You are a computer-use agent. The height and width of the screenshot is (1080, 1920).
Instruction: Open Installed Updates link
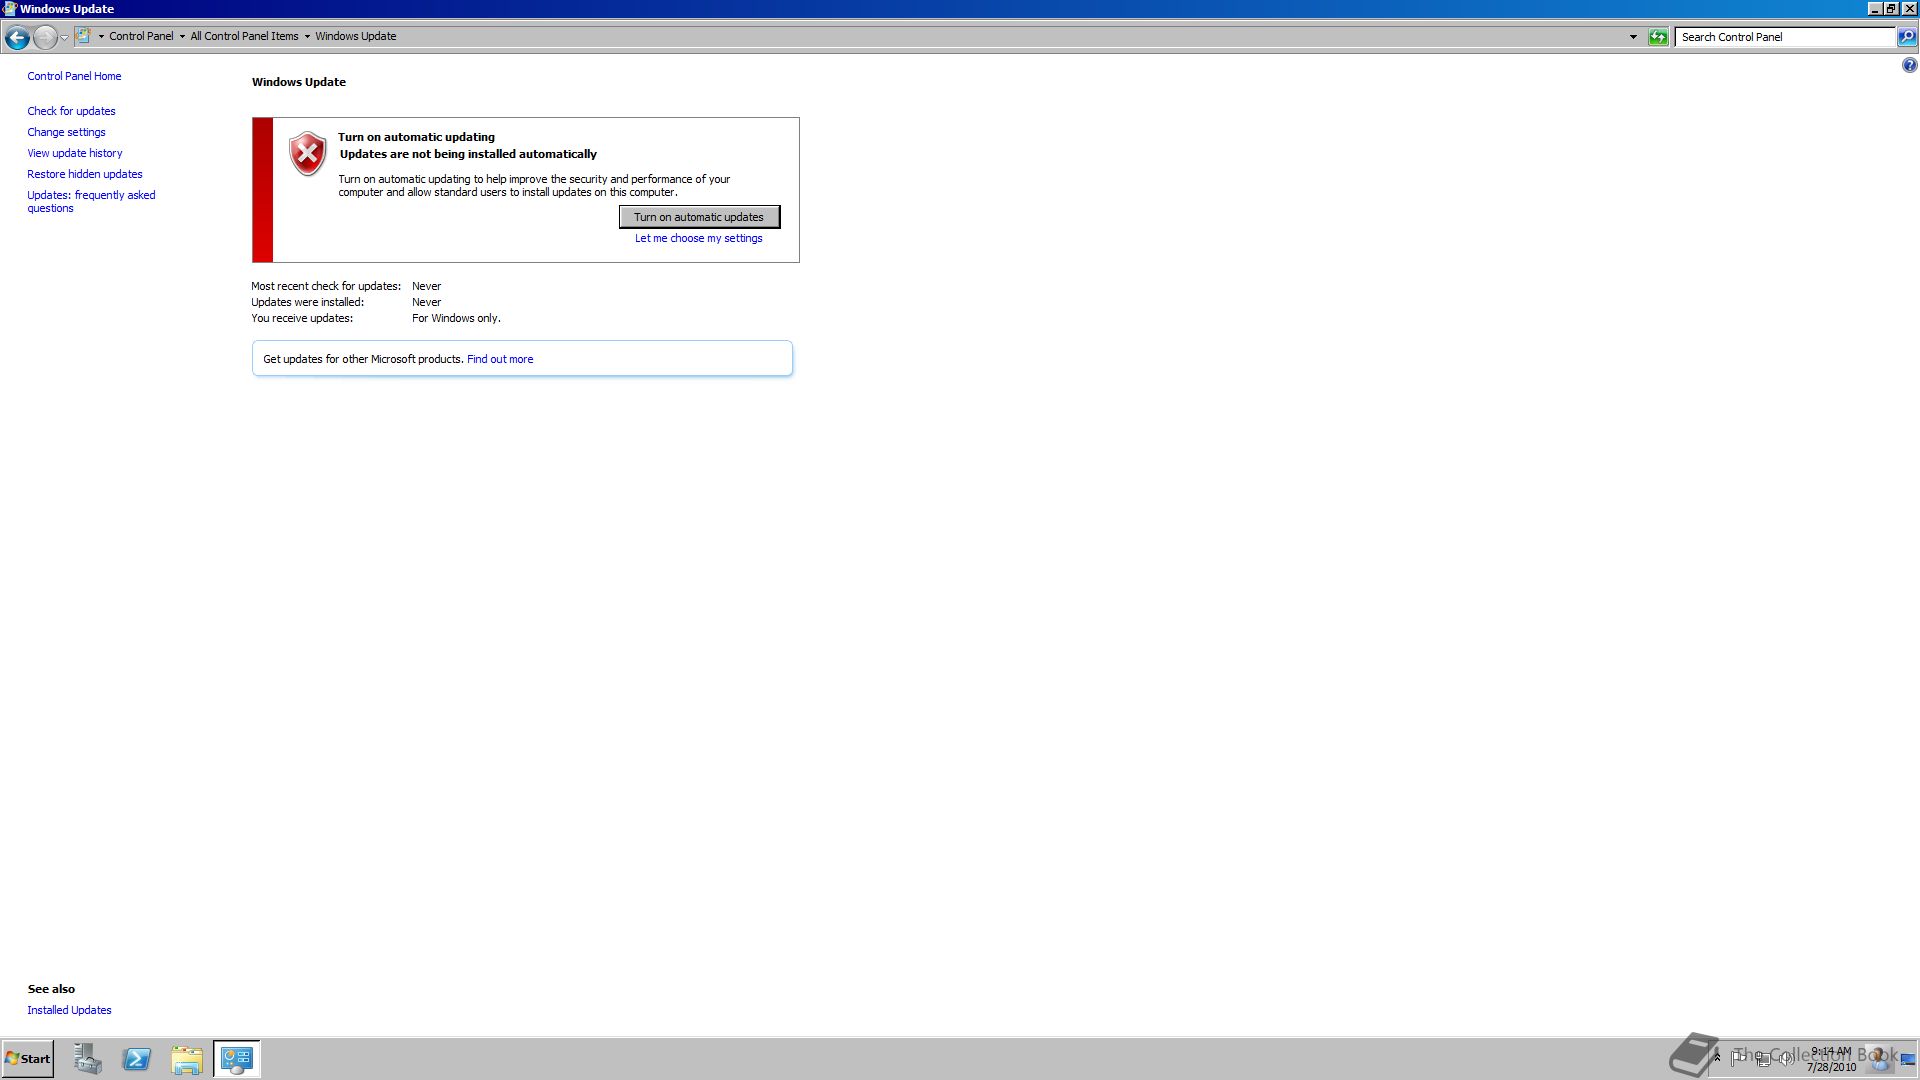point(69,1010)
